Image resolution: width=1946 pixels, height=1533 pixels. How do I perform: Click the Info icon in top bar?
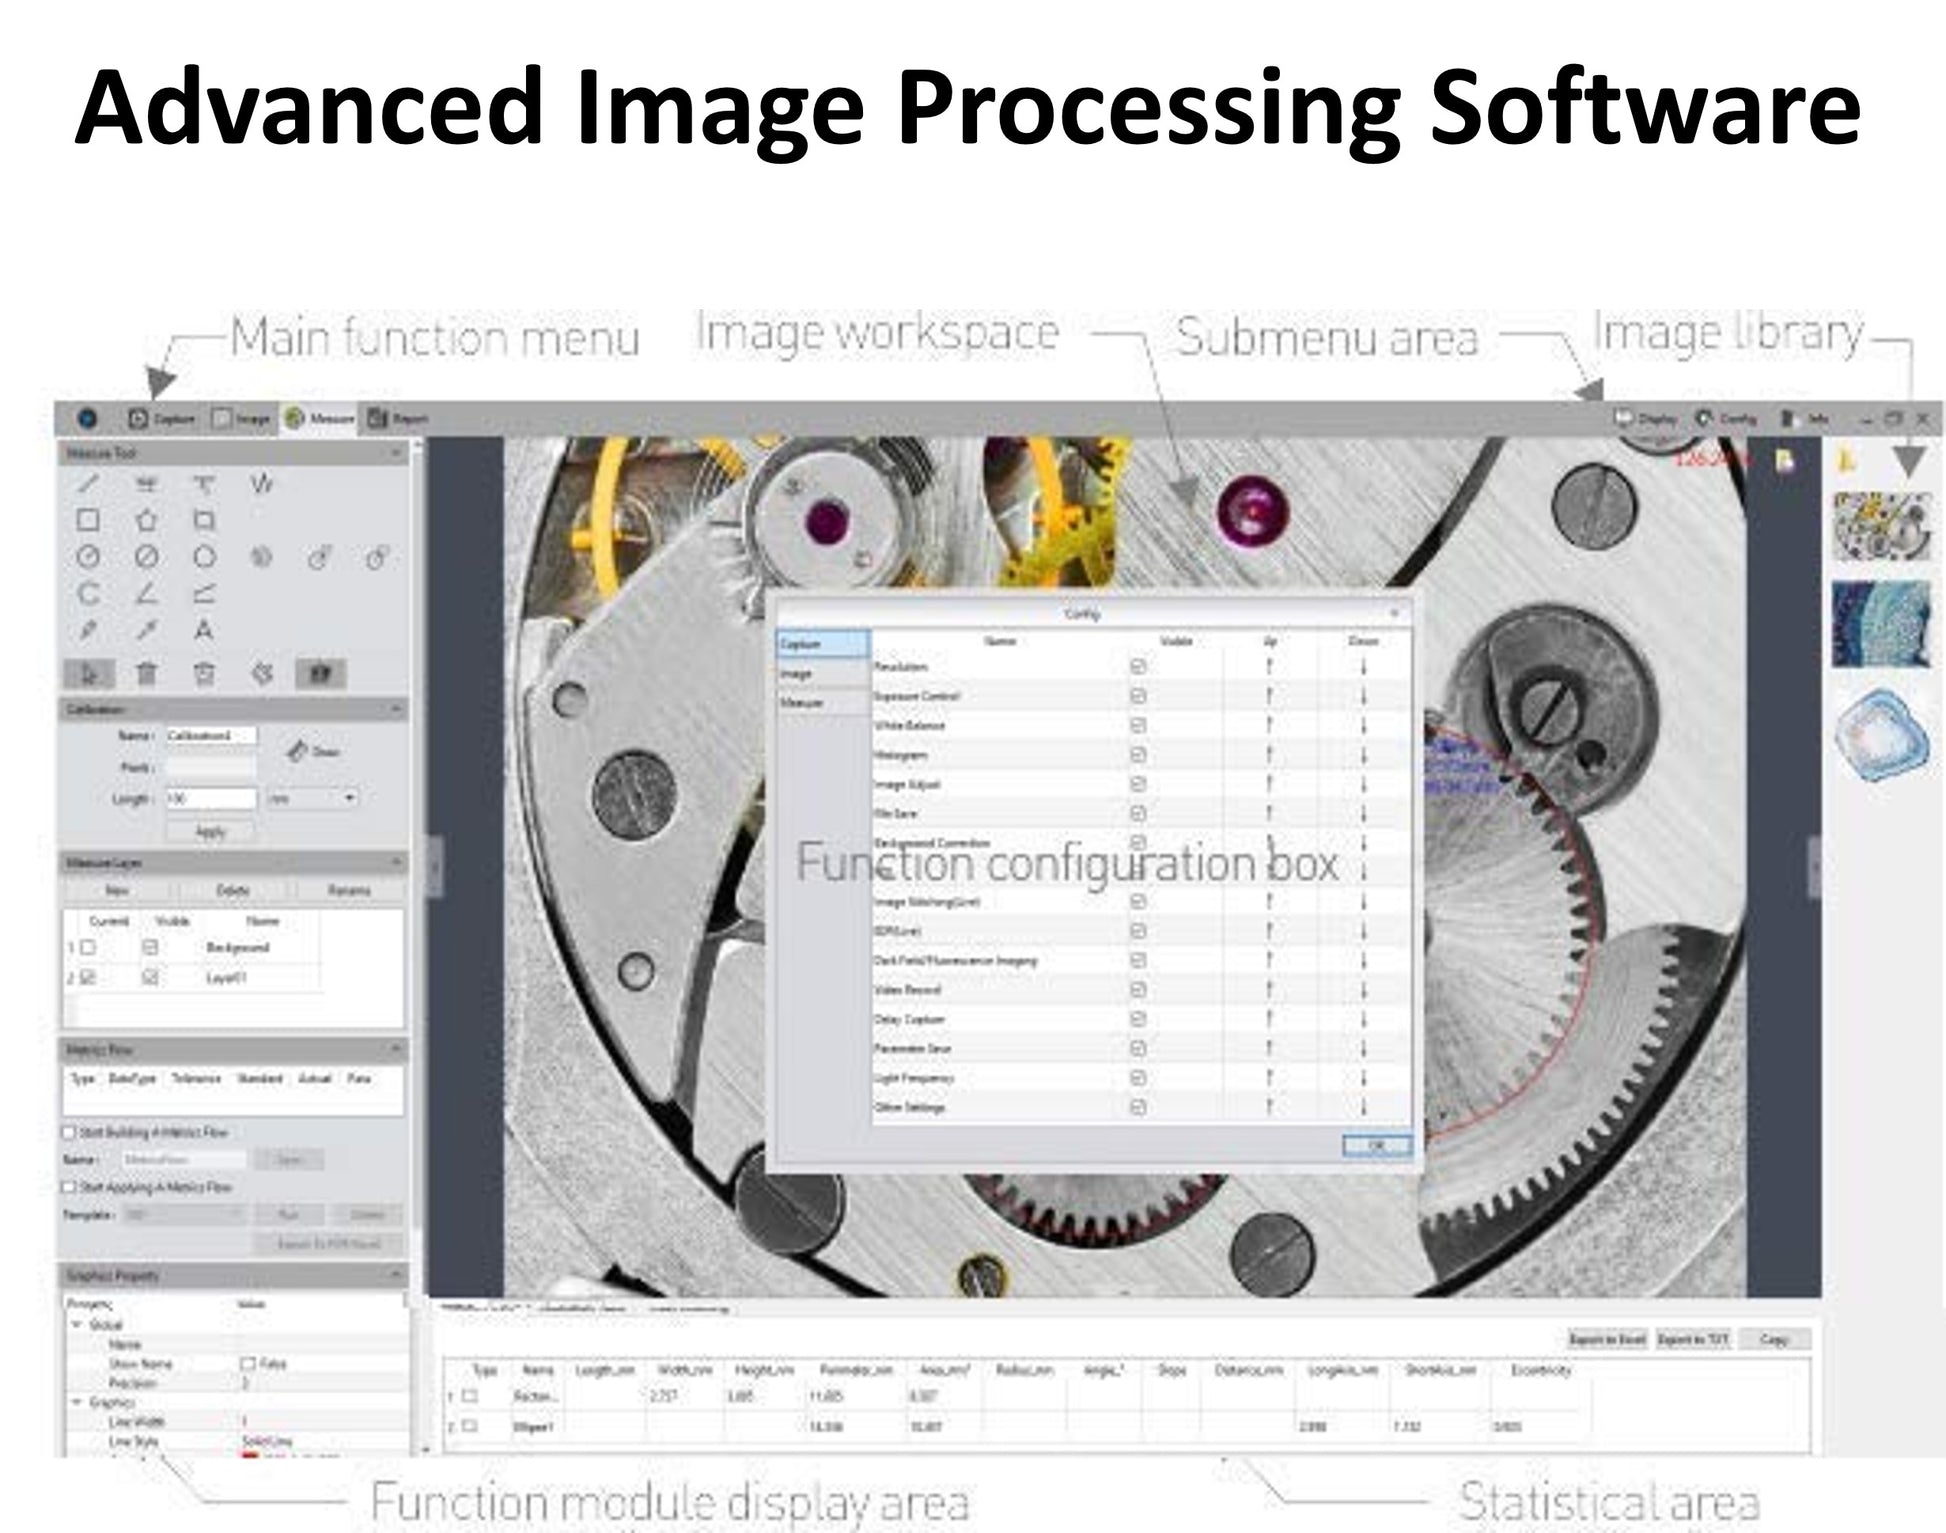pos(1805,419)
